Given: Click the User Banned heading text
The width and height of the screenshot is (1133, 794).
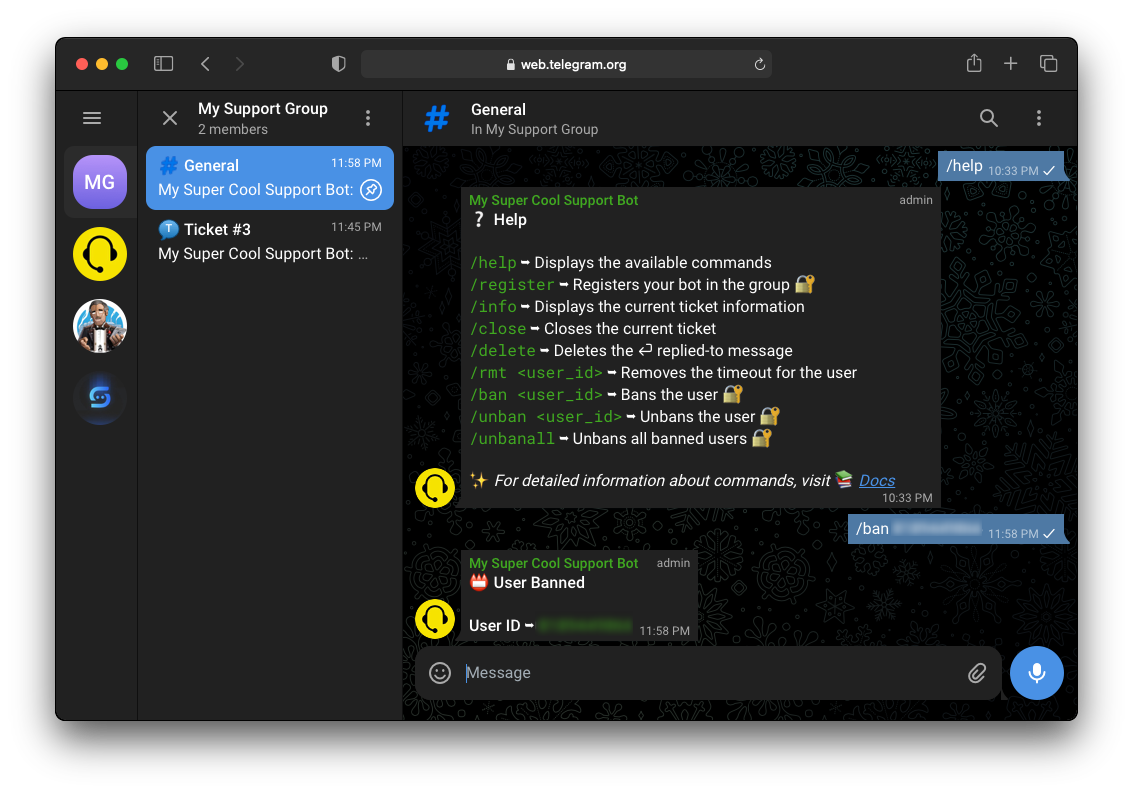Looking at the screenshot, I should [x=539, y=583].
